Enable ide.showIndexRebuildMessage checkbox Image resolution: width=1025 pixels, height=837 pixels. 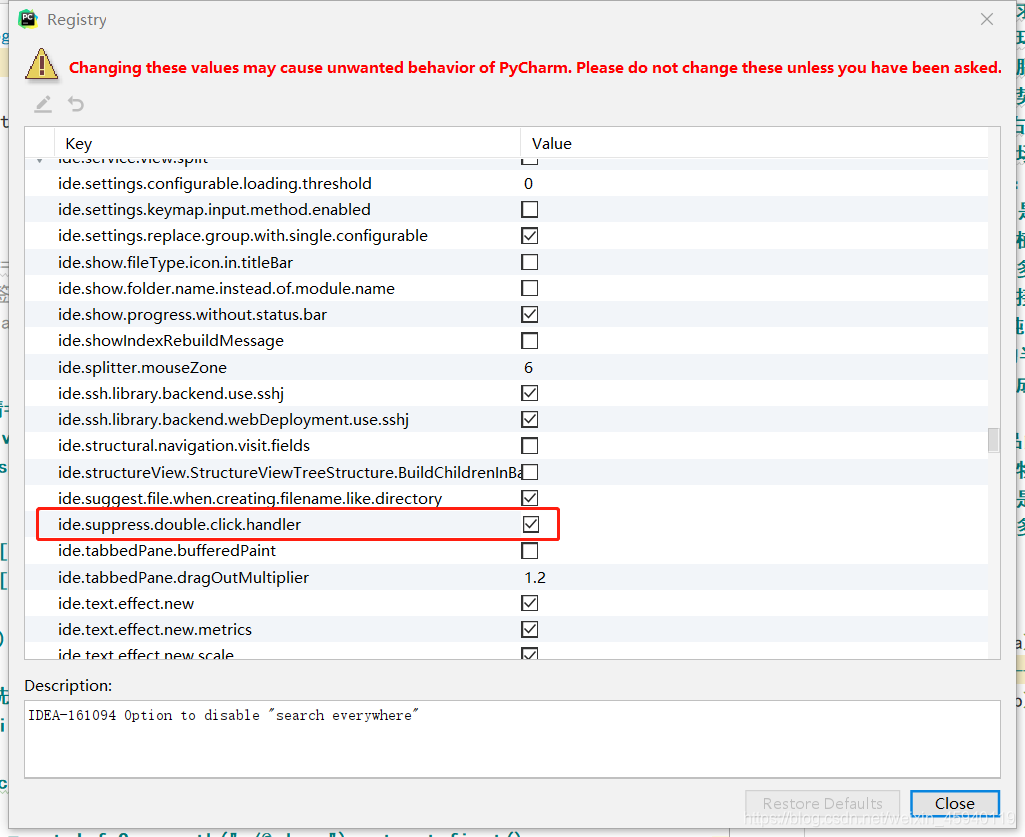529,341
